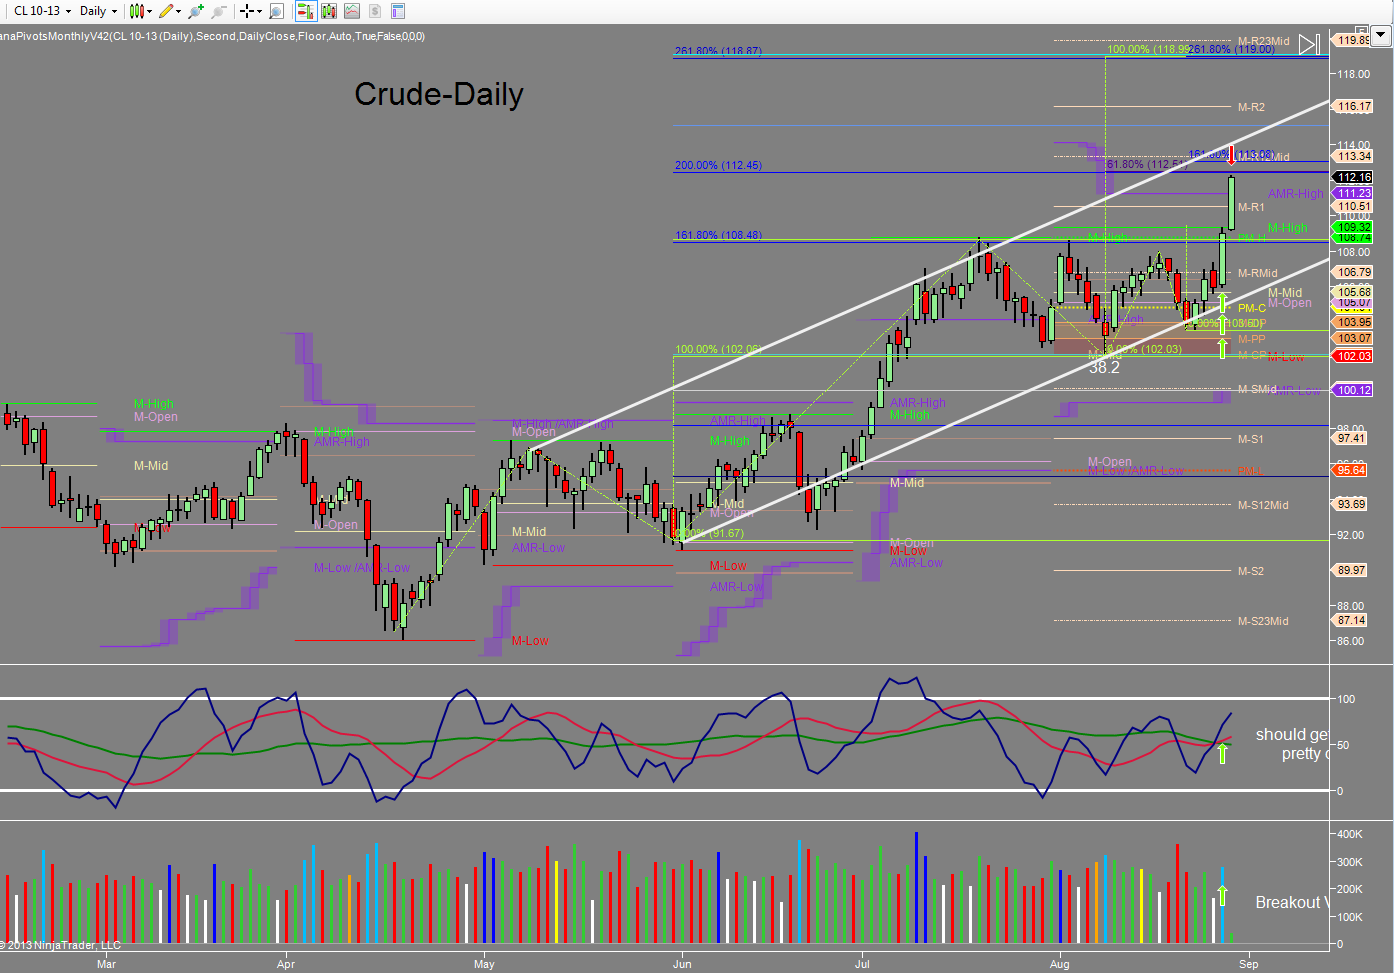Image resolution: width=1394 pixels, height=973 pixels.
Task: Click the Mar label on the time axis
Action: point(106,964)
